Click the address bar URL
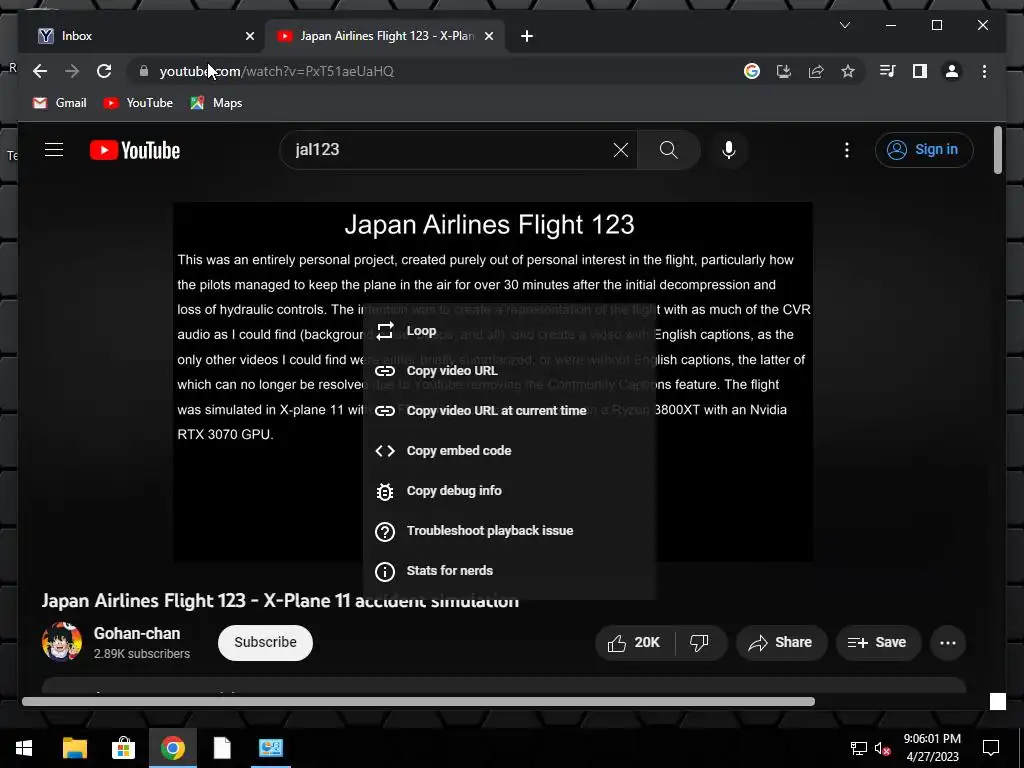Screen dimensions: 1024x768 pyautogui.click(x=277, y=71)
